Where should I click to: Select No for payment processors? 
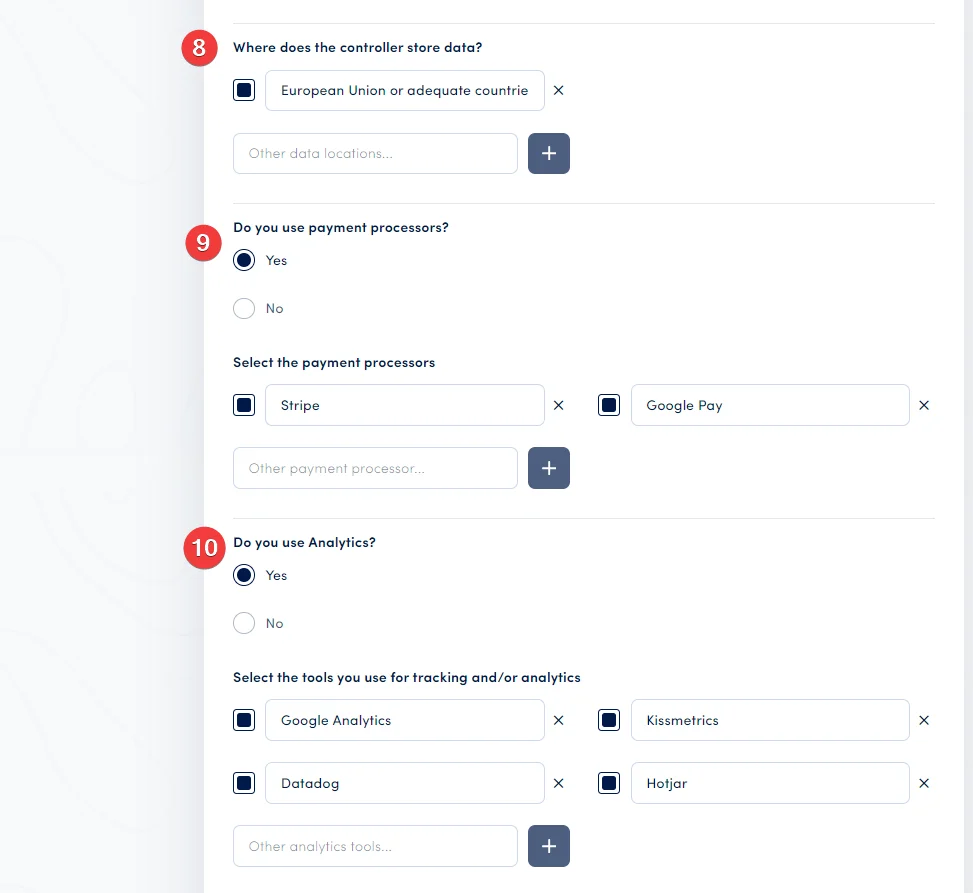(243, 308)
